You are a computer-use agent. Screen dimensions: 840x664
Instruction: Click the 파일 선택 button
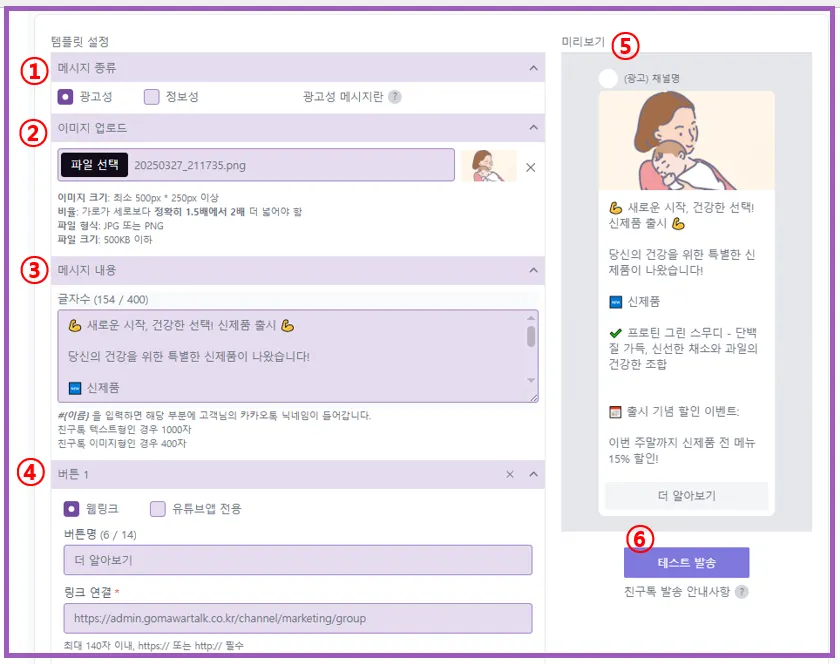click(94, 165)
